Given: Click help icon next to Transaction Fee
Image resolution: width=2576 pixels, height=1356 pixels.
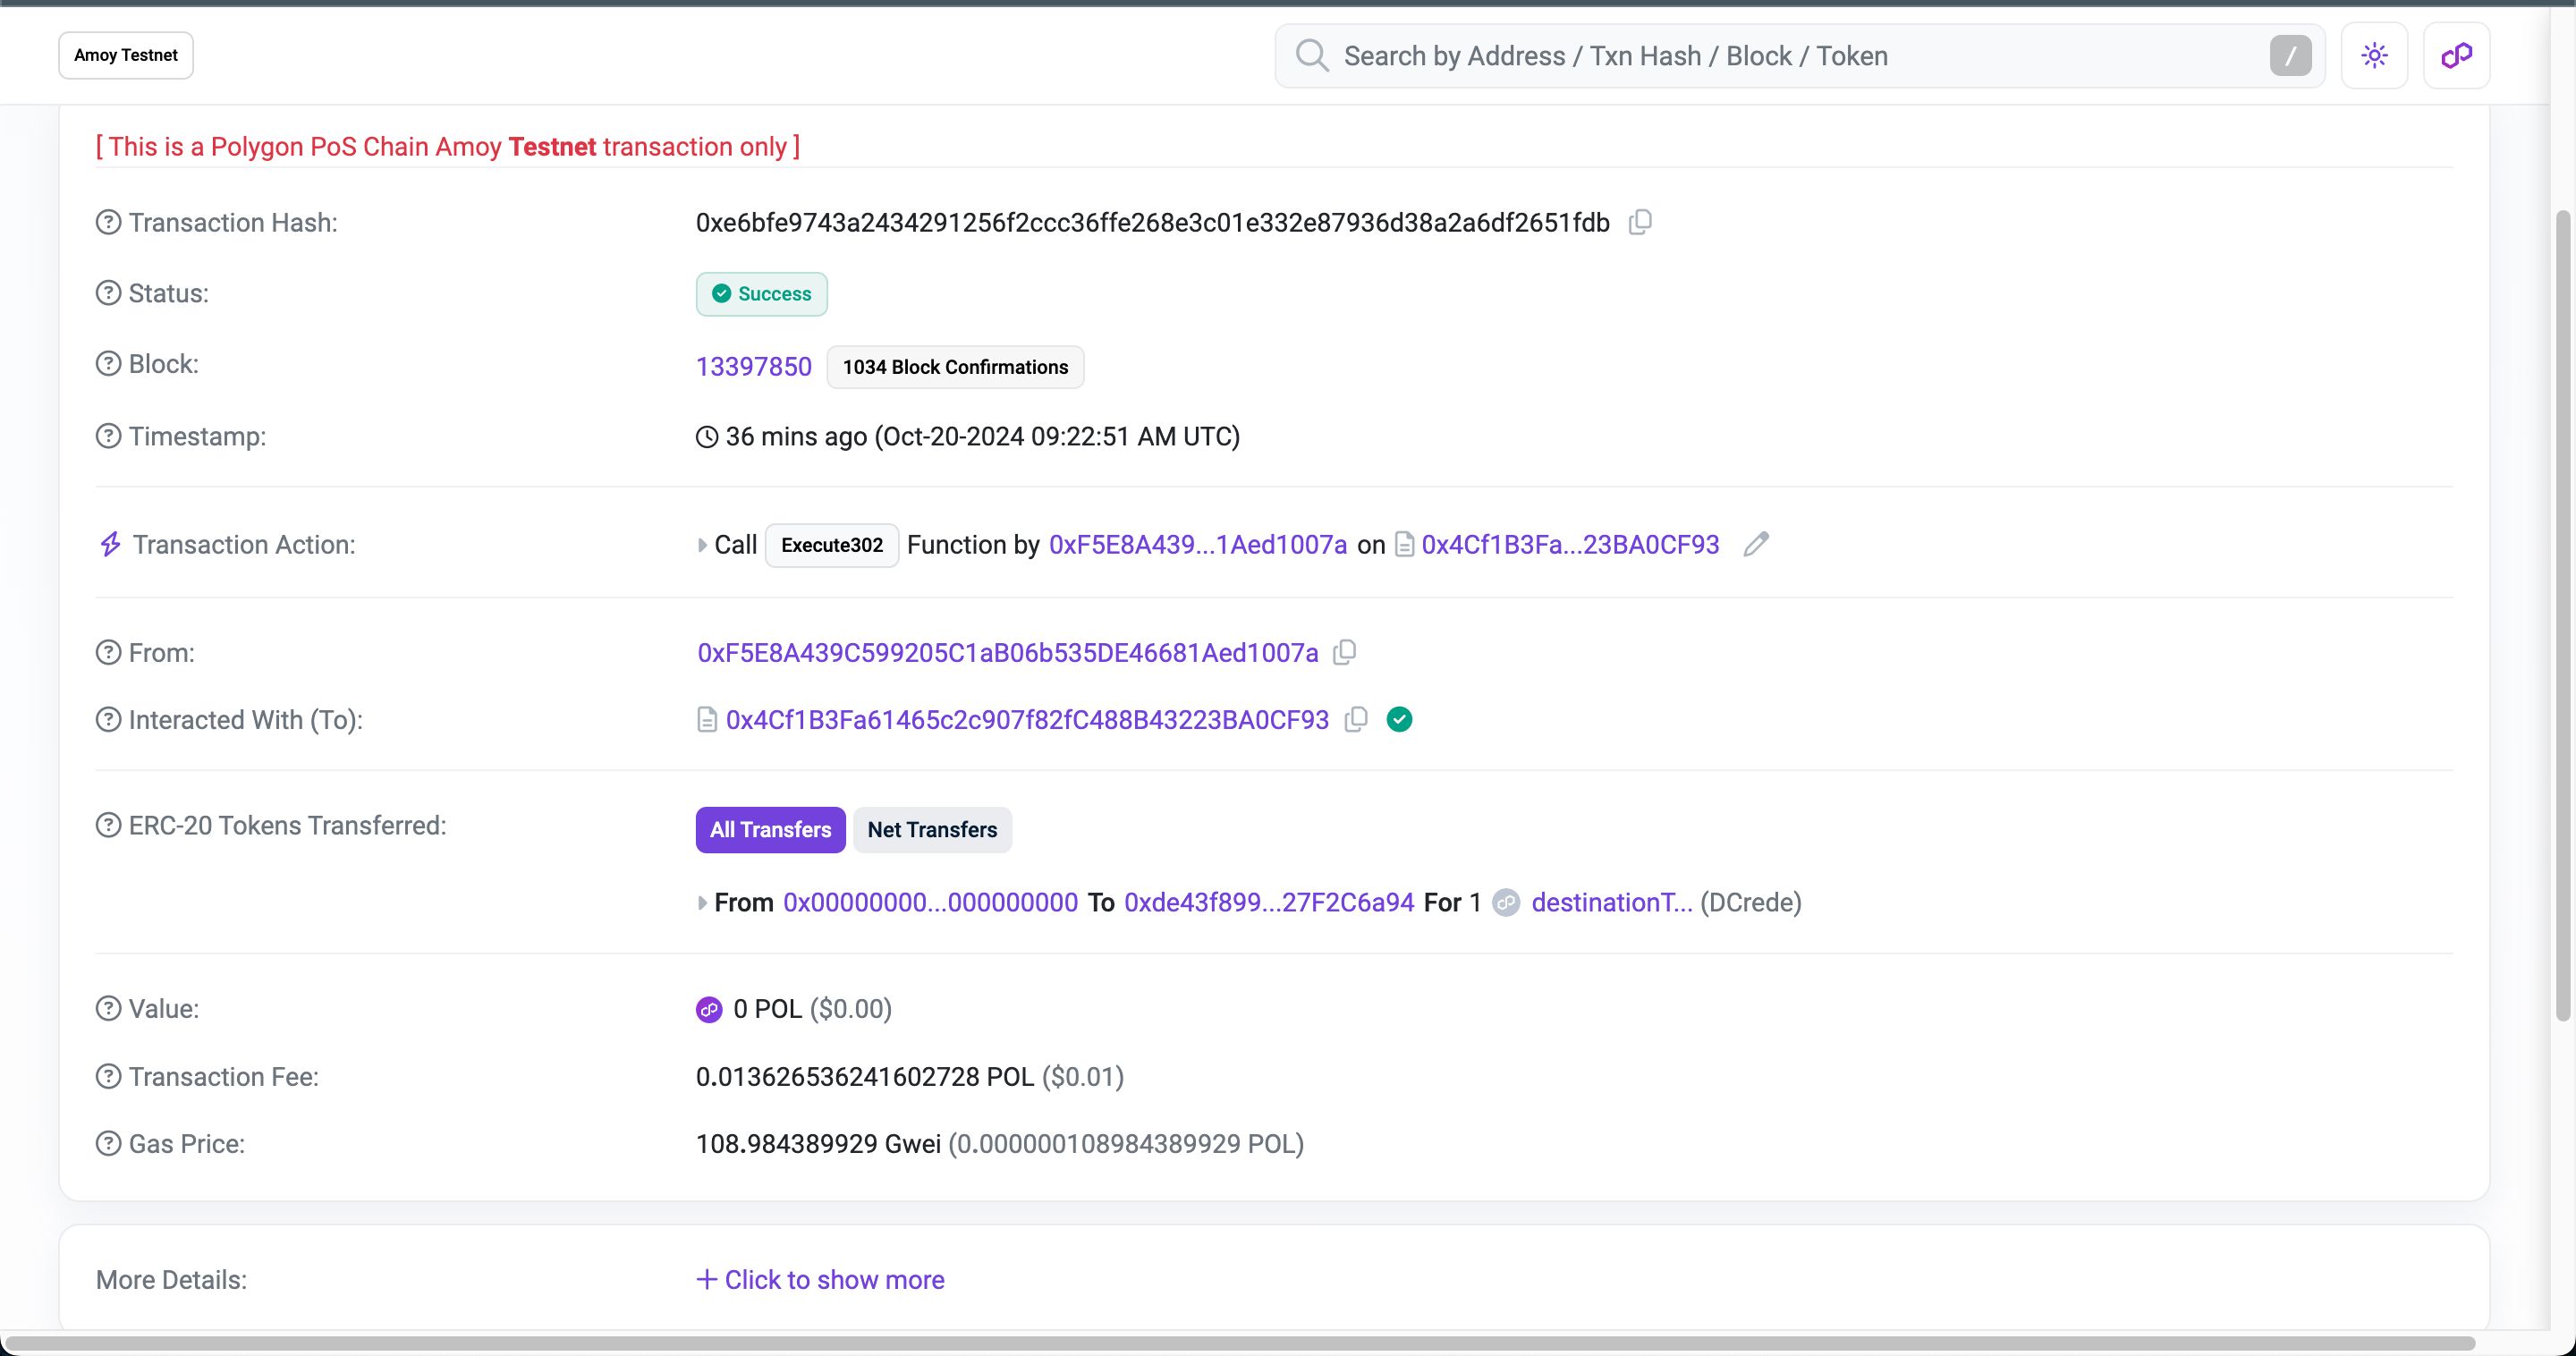Looking at the screenshot, I should [108, 1076].
